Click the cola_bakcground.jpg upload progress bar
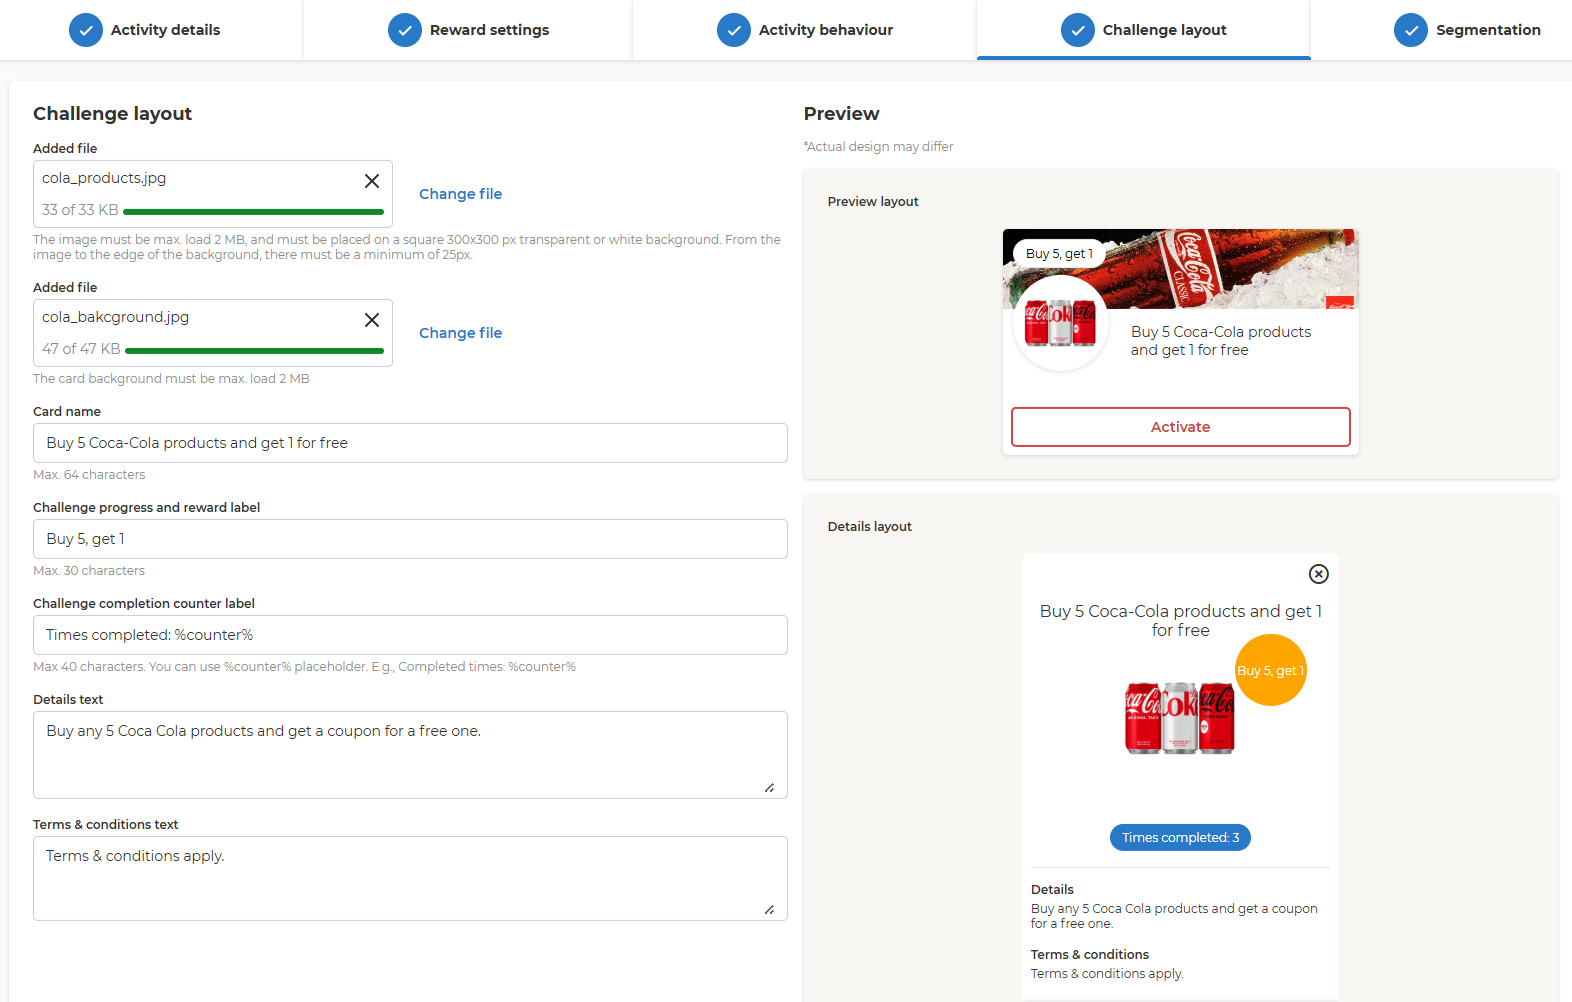This screenshot has height=1002, width=1572. coord(254,351)
